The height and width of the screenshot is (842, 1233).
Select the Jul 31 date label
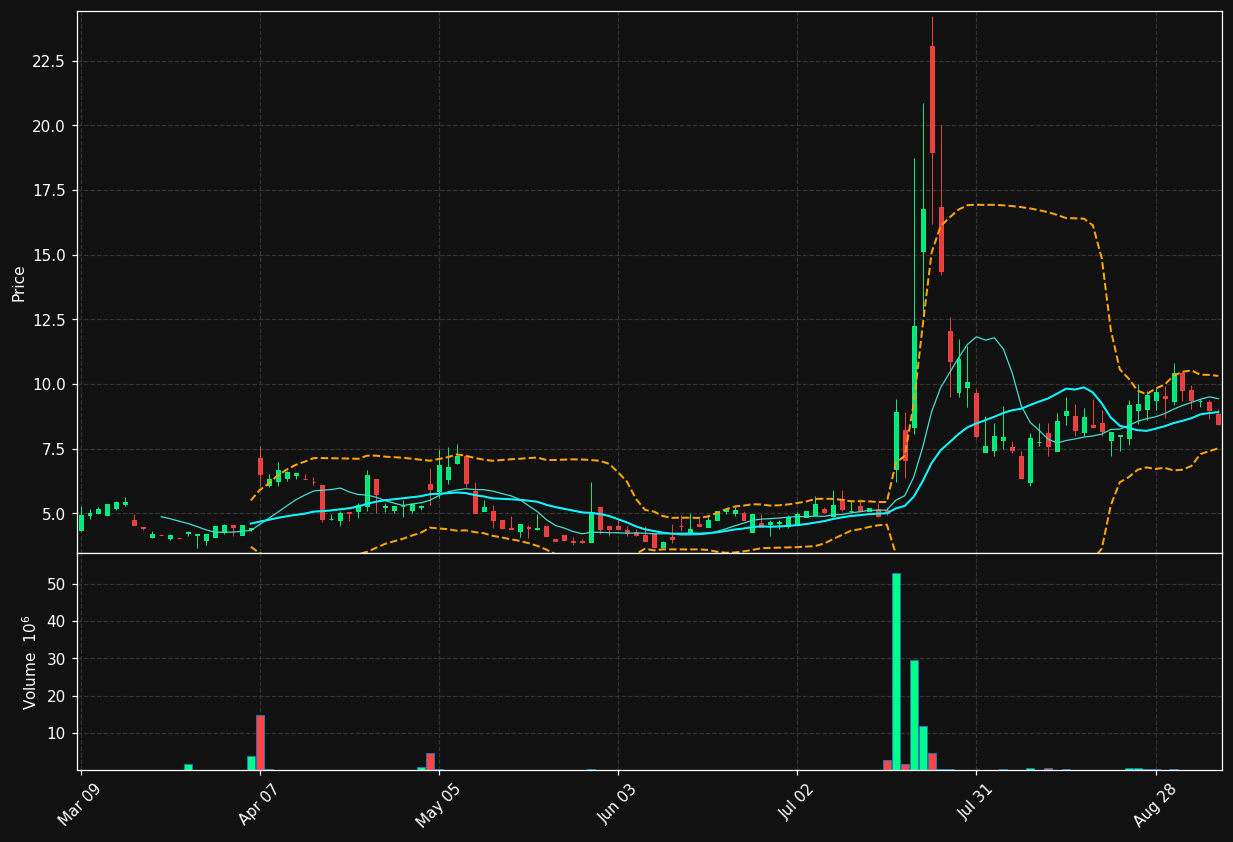point(975,804)
